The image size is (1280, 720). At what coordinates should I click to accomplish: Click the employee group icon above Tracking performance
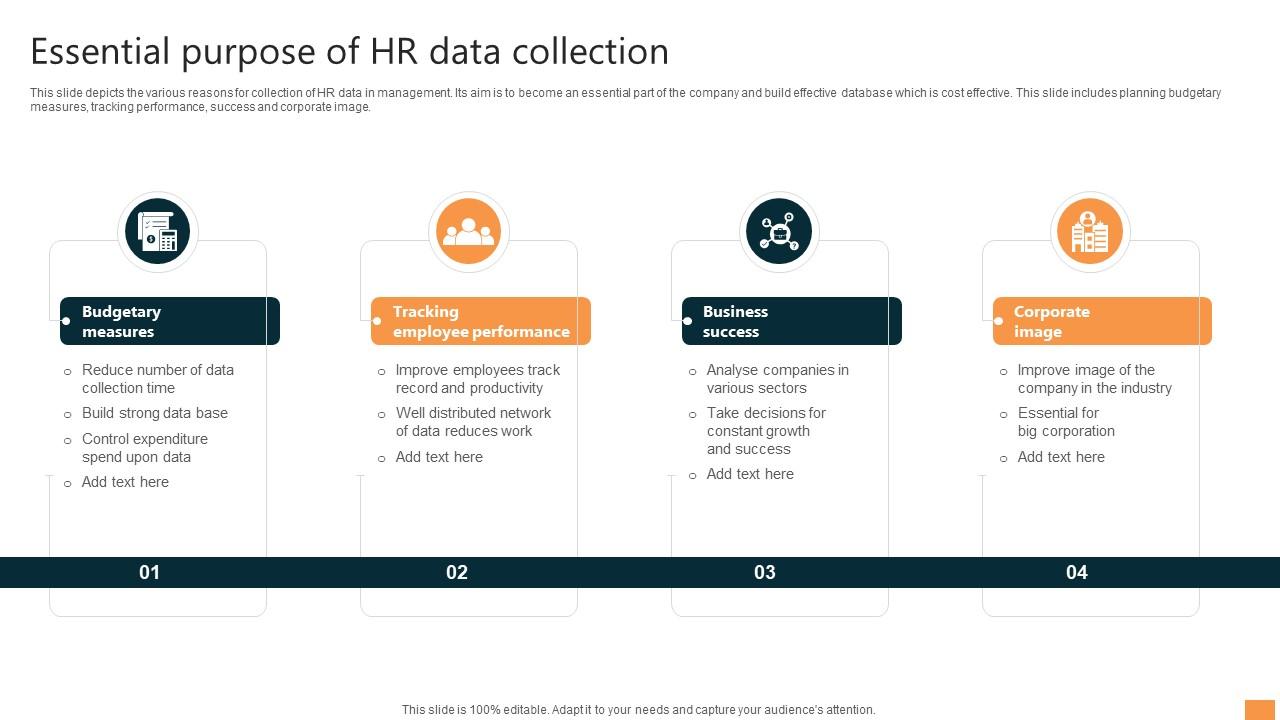469,232
